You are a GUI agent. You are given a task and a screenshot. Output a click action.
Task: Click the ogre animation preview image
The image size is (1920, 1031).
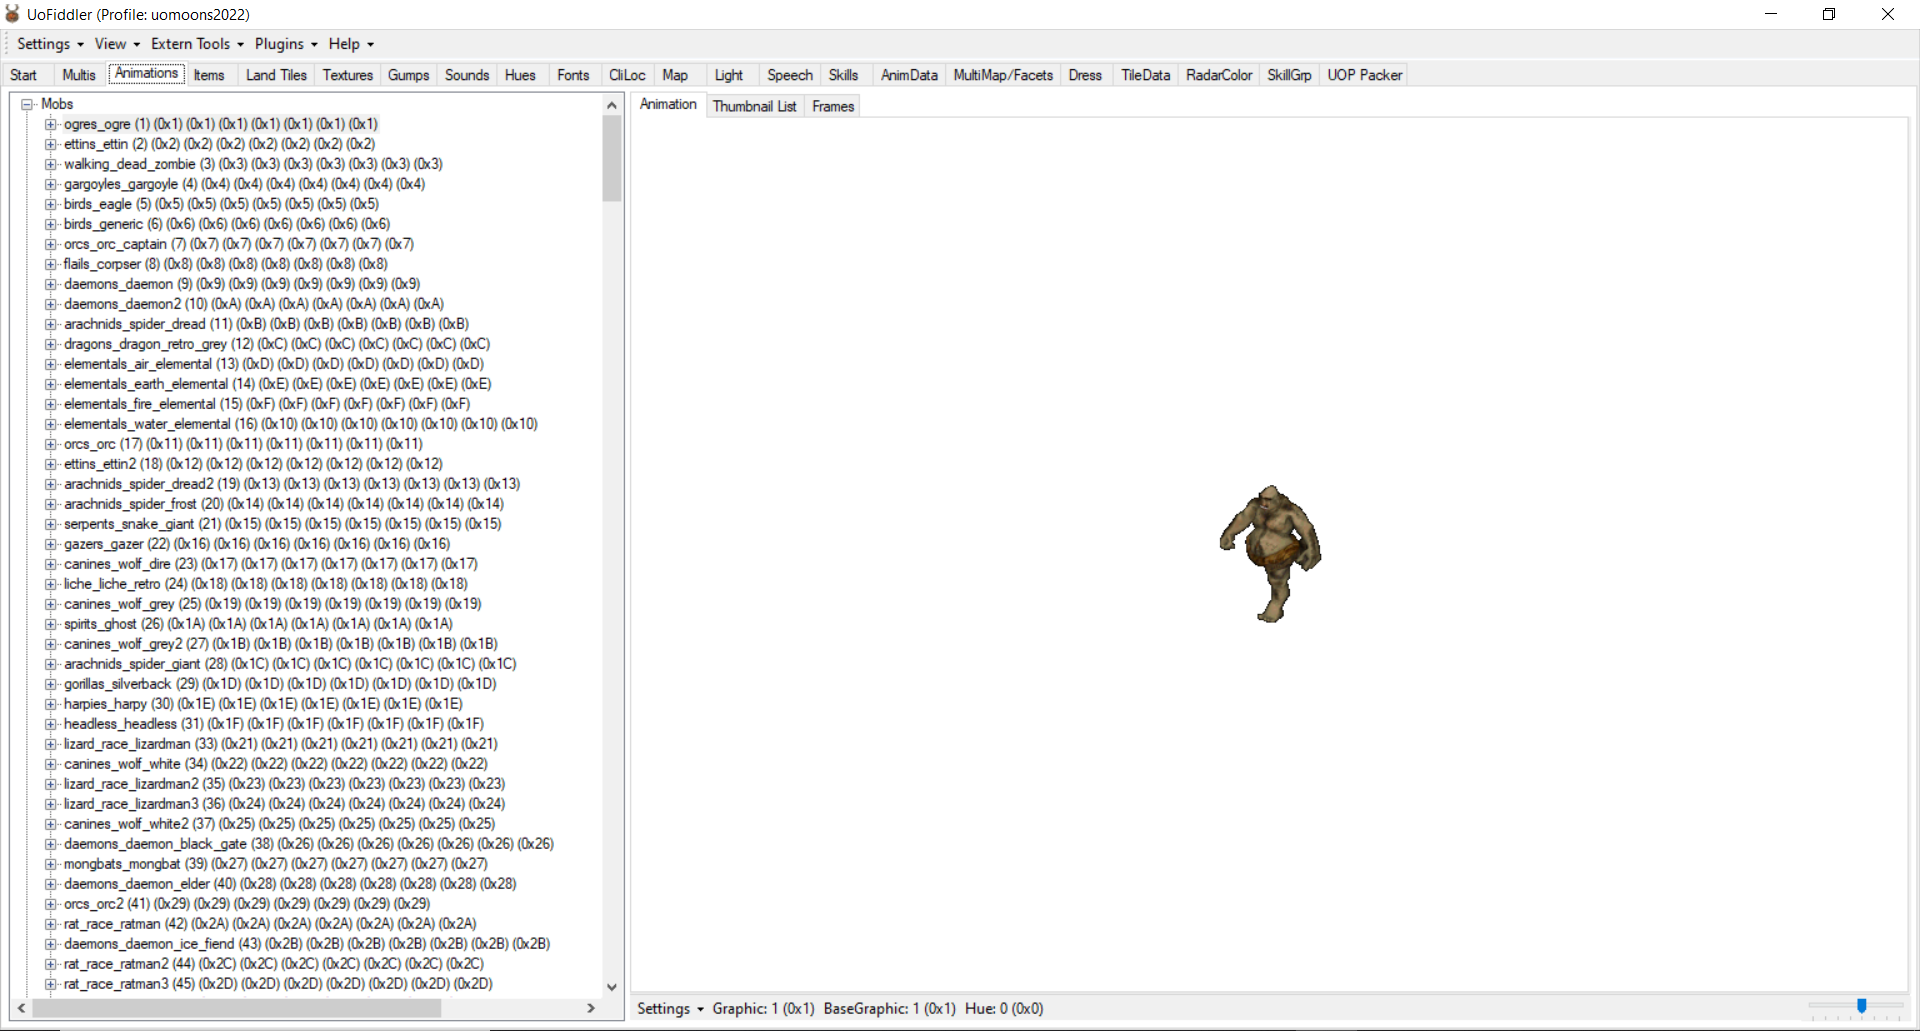click(x=1270, y=553)
